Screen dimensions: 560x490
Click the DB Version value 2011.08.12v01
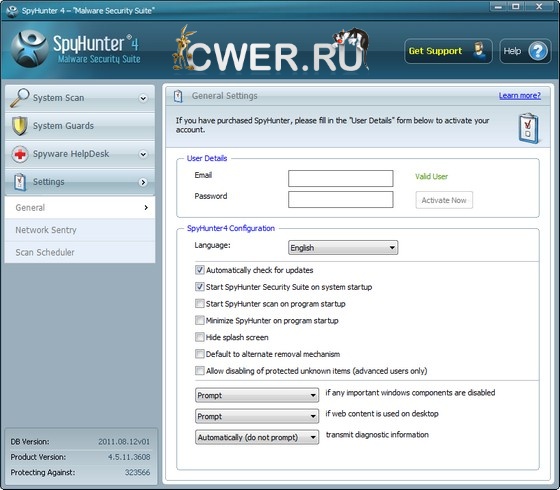[x=124, y=442]
